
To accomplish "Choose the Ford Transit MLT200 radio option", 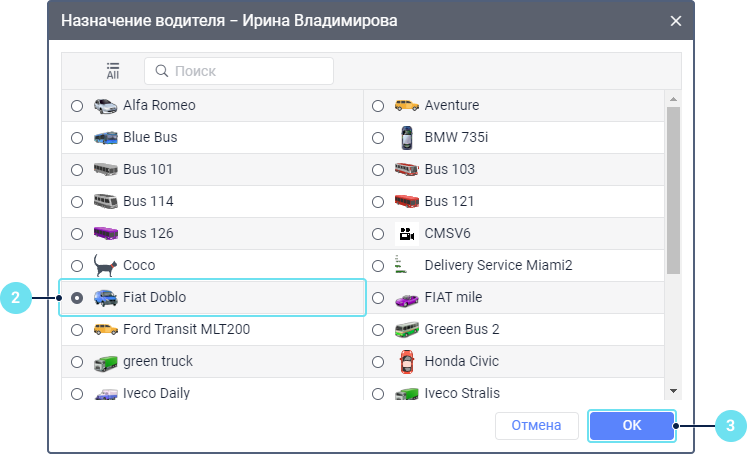I will [x=77, y=330].
